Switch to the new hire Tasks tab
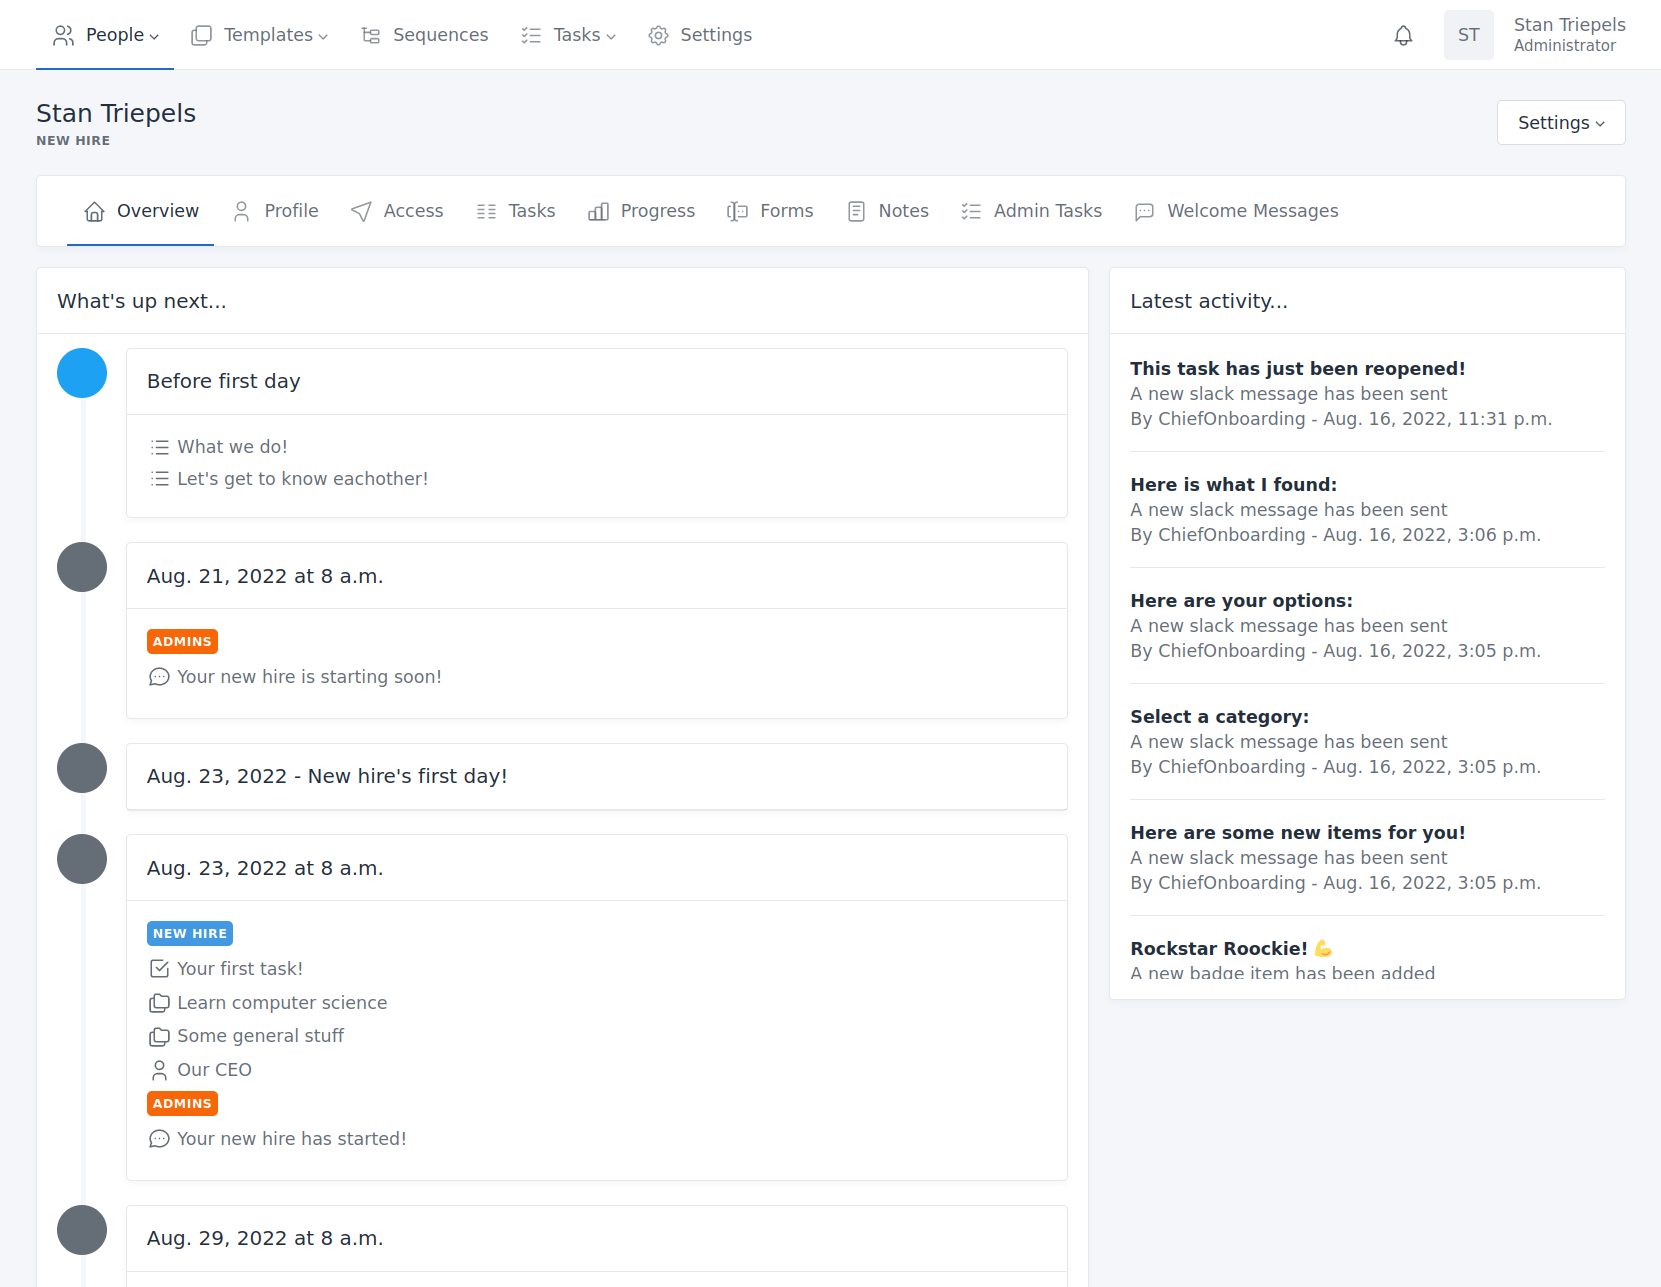This screenshot has width=1661, height=1287. pyautogui.click(x=515, y=211)
